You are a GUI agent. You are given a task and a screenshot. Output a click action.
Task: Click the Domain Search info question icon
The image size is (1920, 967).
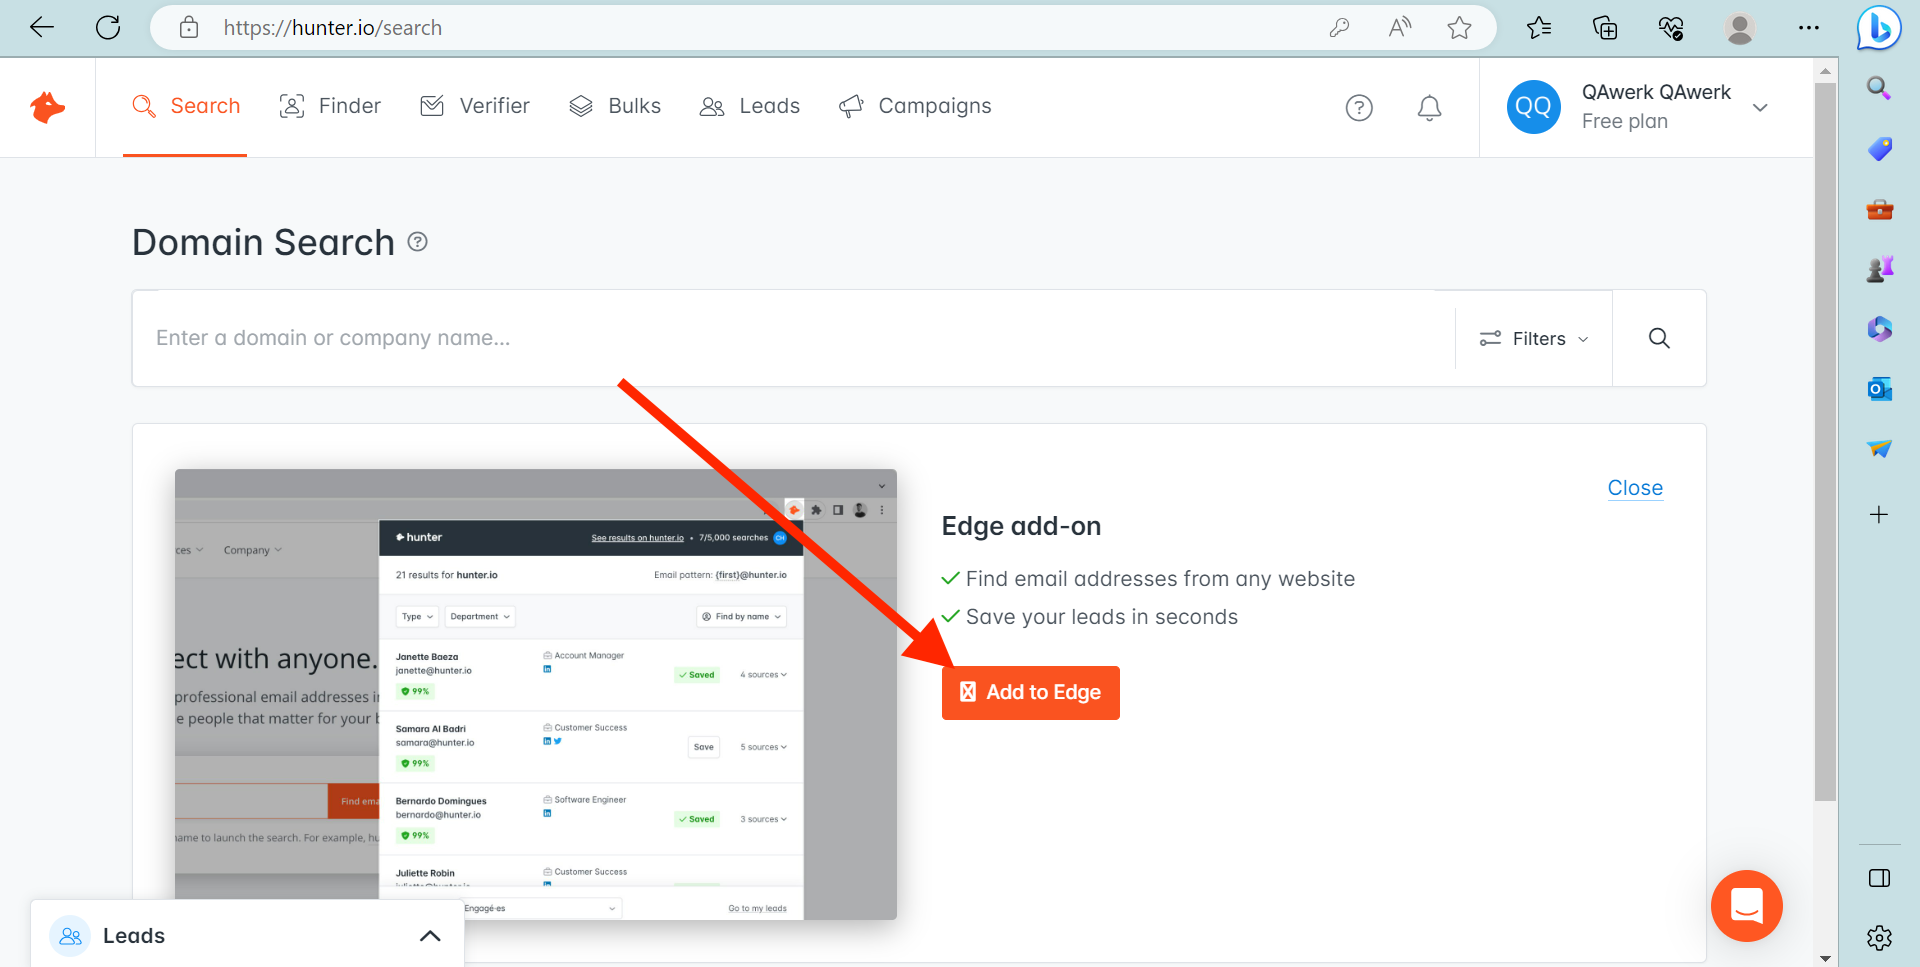[418, 242]
